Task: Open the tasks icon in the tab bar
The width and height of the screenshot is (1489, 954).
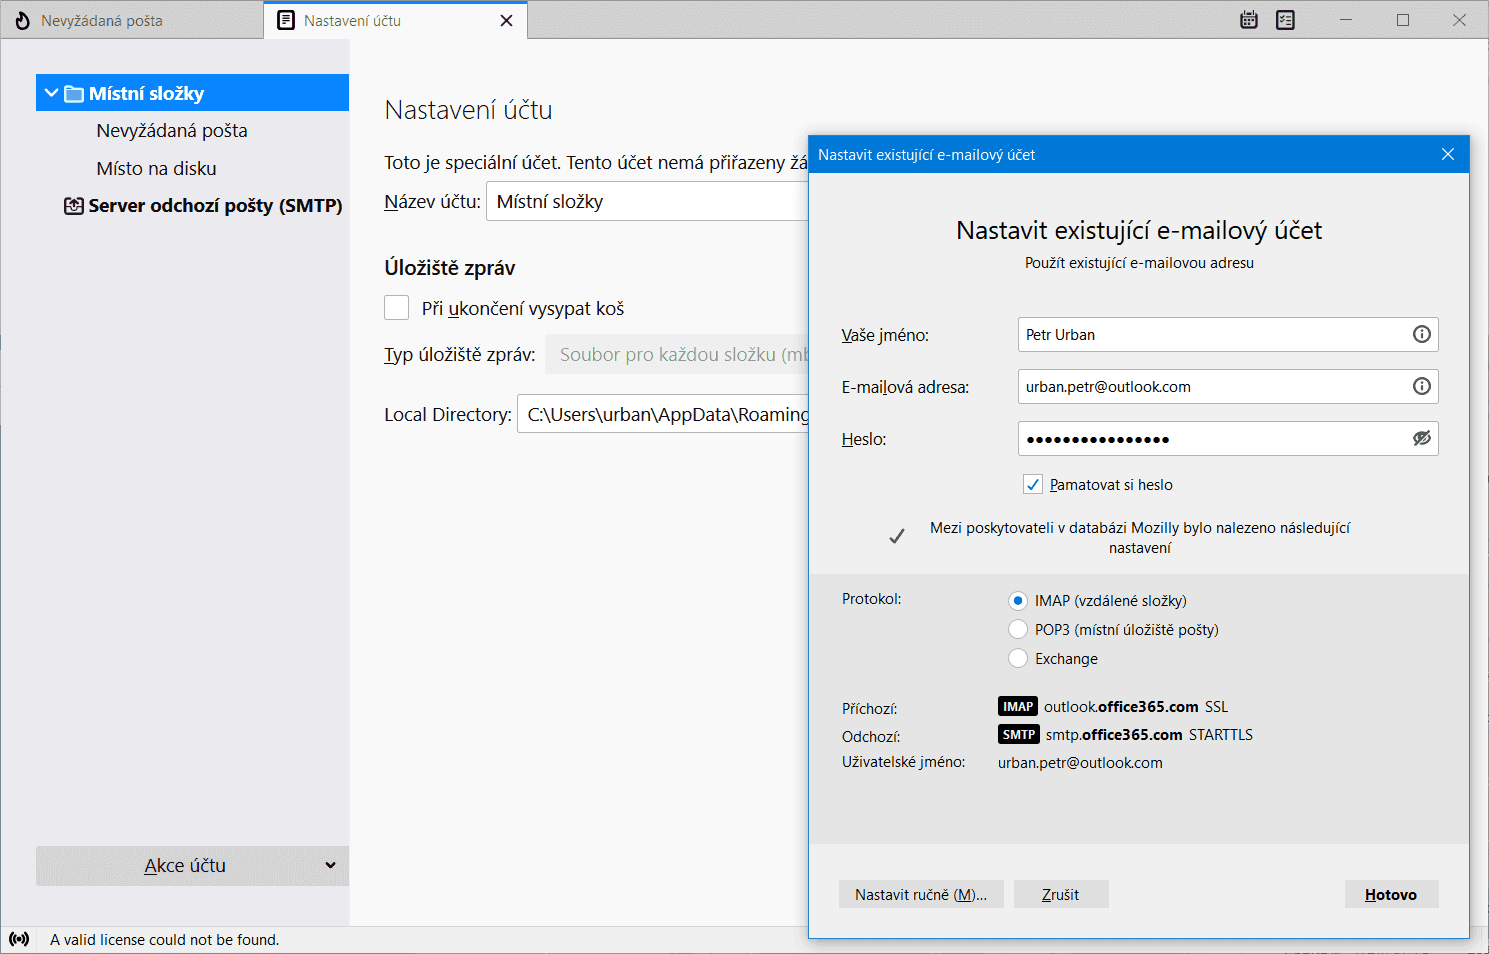Action: point(1285,20)
